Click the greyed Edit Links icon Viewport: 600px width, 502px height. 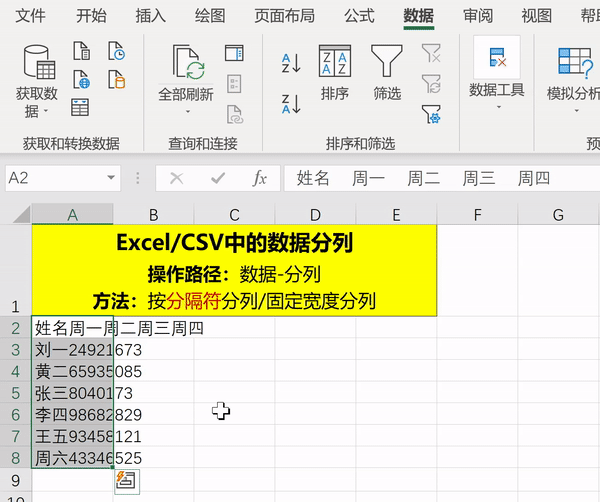pyautogui.click(x=235, y=114)
